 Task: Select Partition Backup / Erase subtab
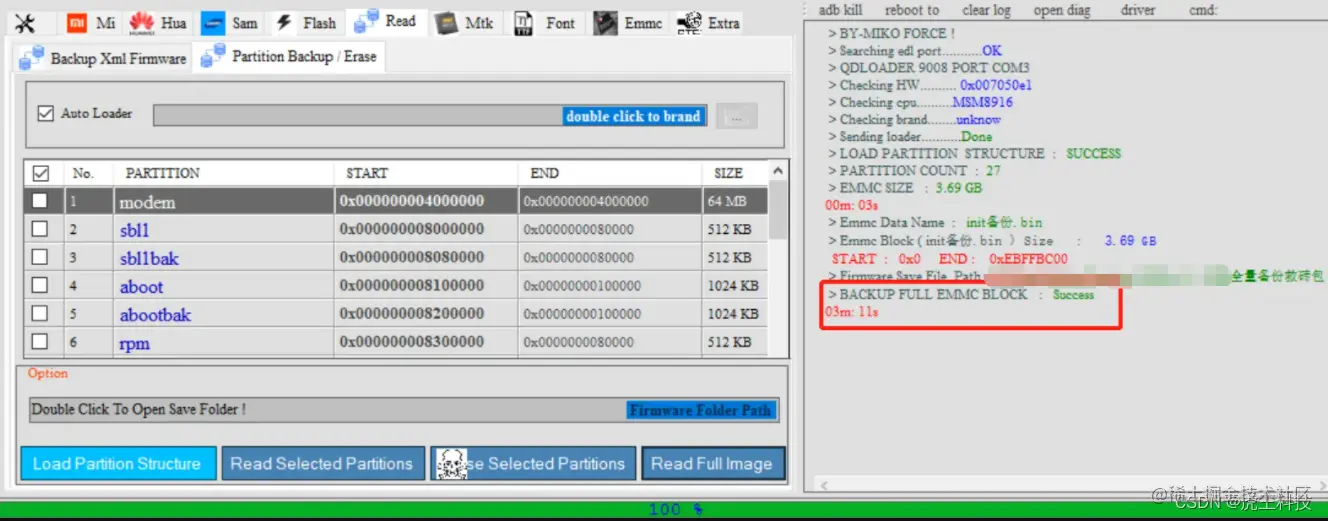[289, 56]
